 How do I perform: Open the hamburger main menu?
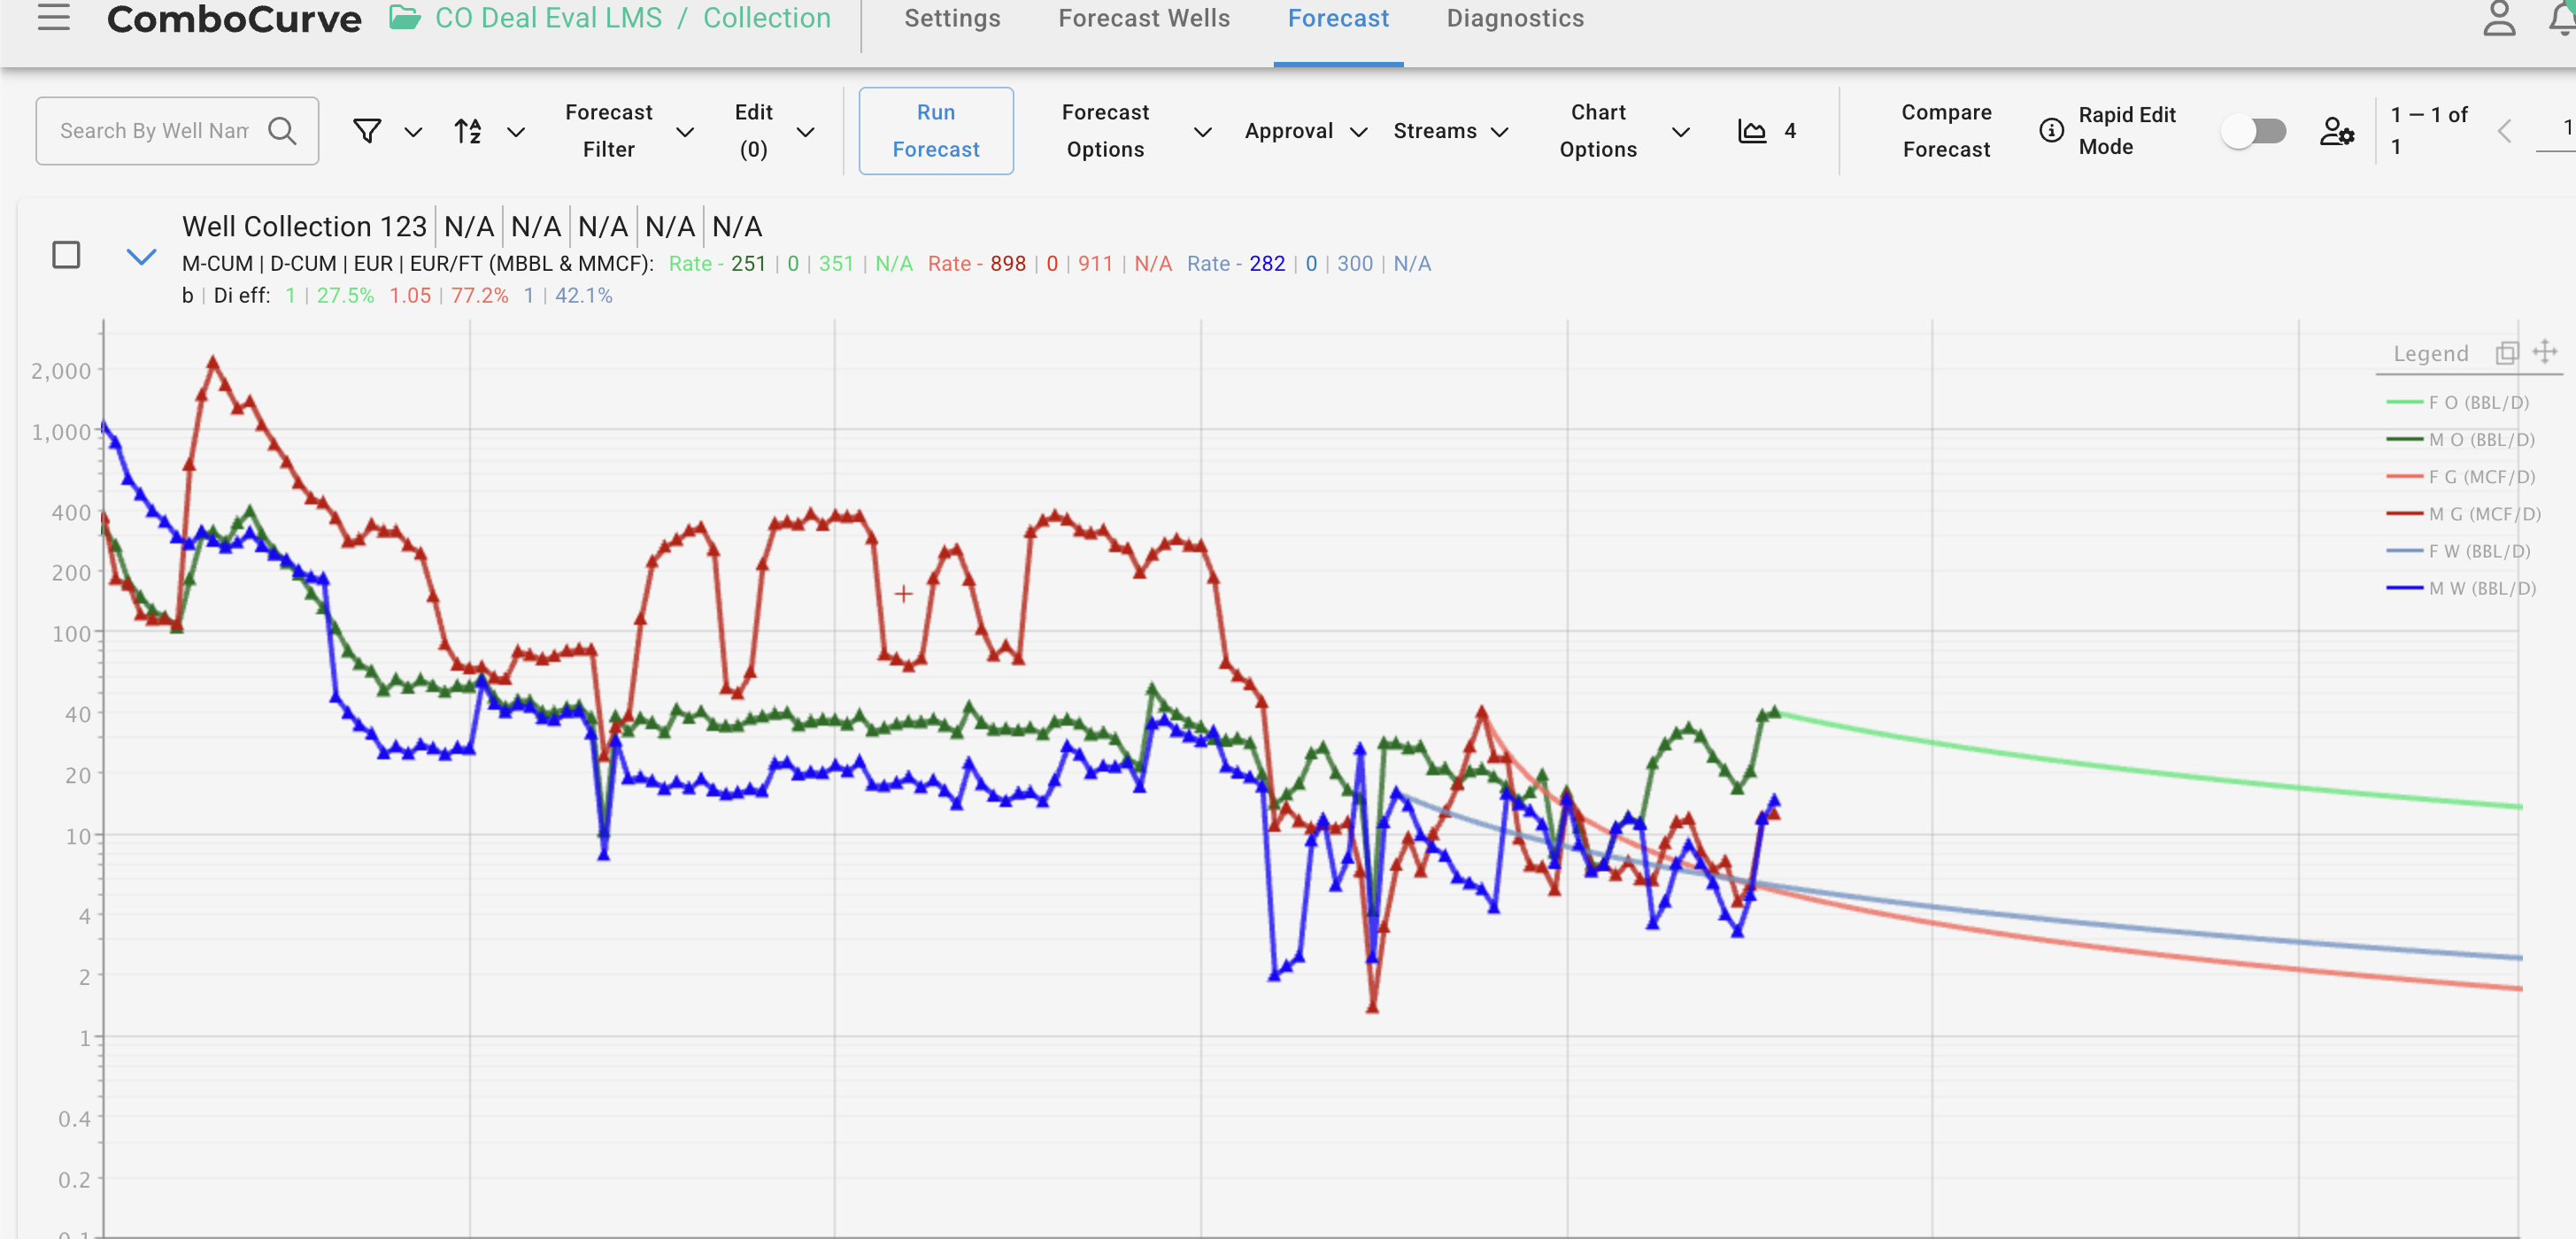[54, 18]
